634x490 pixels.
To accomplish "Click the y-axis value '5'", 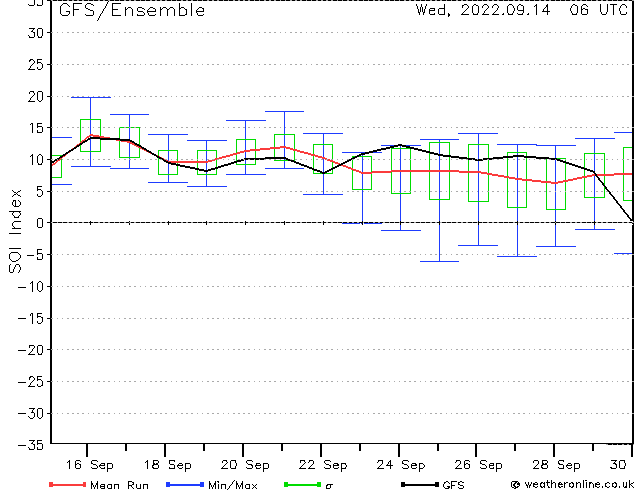I will 39,191.
